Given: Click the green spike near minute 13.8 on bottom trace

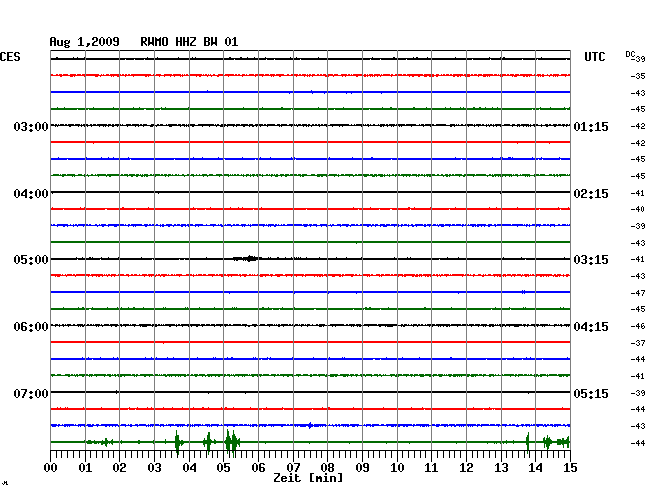Looking at the screenshot, I should [x=528, y=443].
